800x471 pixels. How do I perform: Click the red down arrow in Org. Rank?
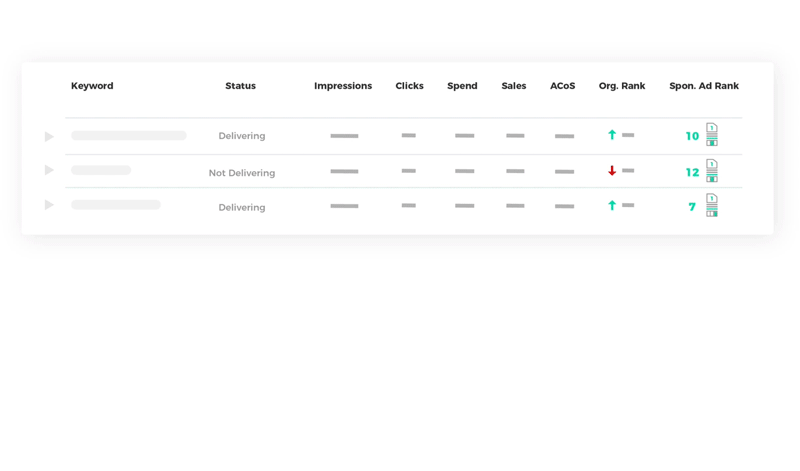(x=612, y=170)
